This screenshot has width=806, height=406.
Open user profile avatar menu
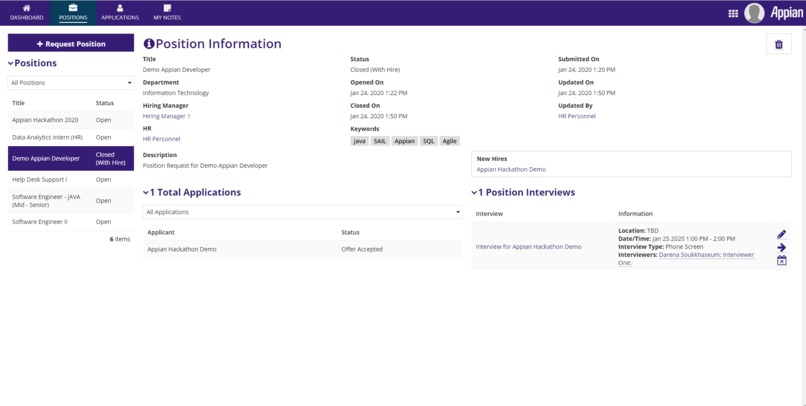point(754,13)
